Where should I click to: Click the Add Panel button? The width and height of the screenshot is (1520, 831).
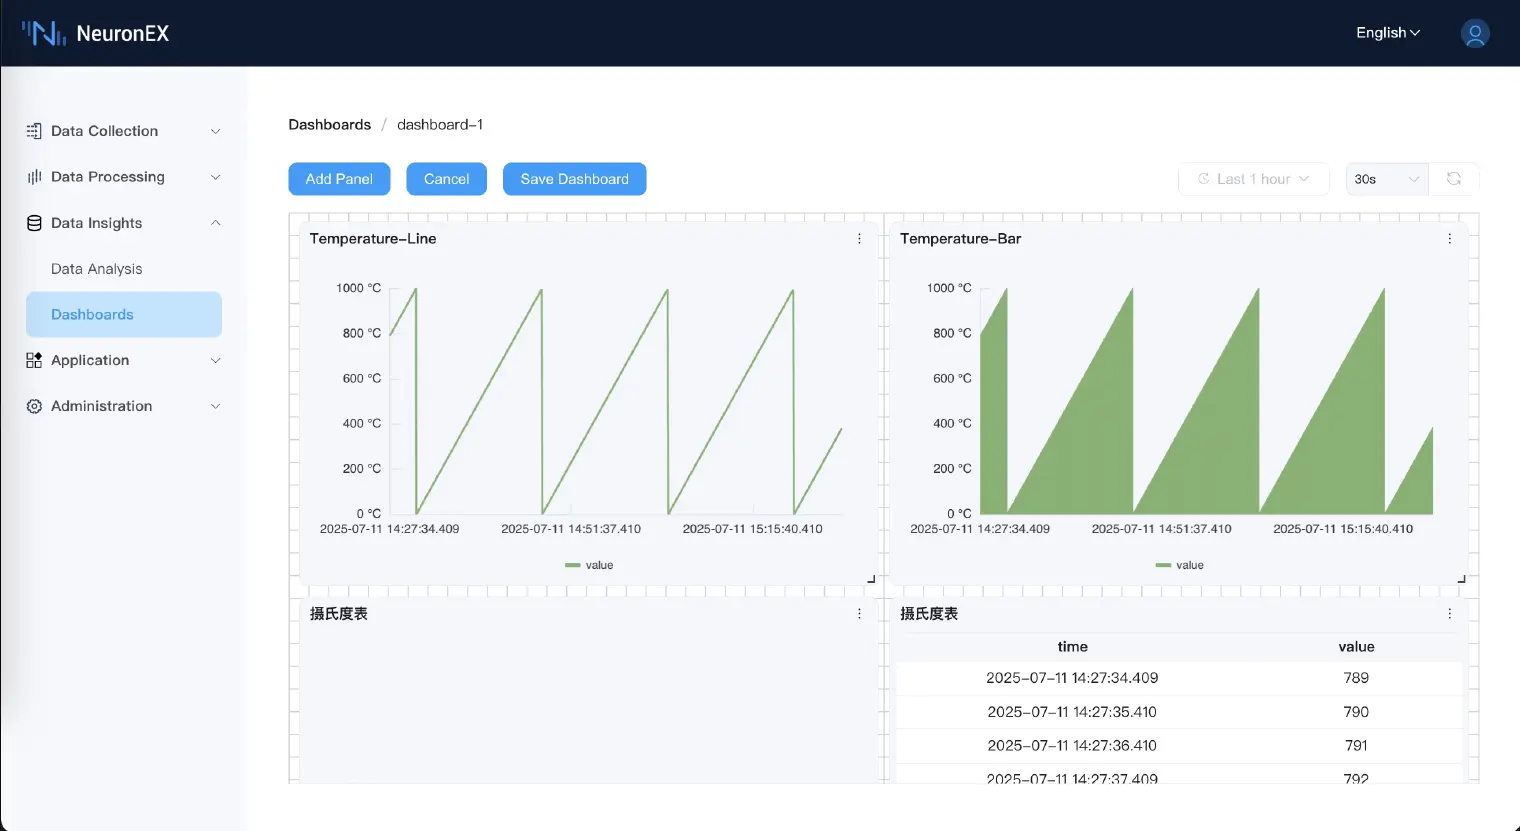[339, 179]
